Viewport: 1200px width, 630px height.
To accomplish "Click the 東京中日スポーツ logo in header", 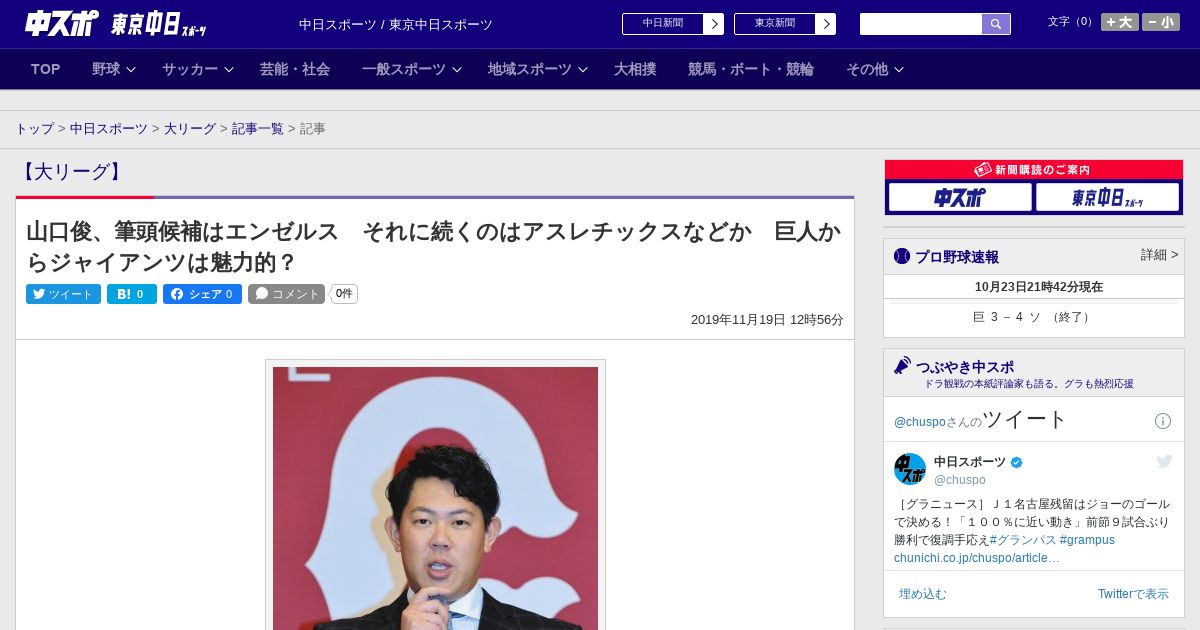I will point(158,24).
